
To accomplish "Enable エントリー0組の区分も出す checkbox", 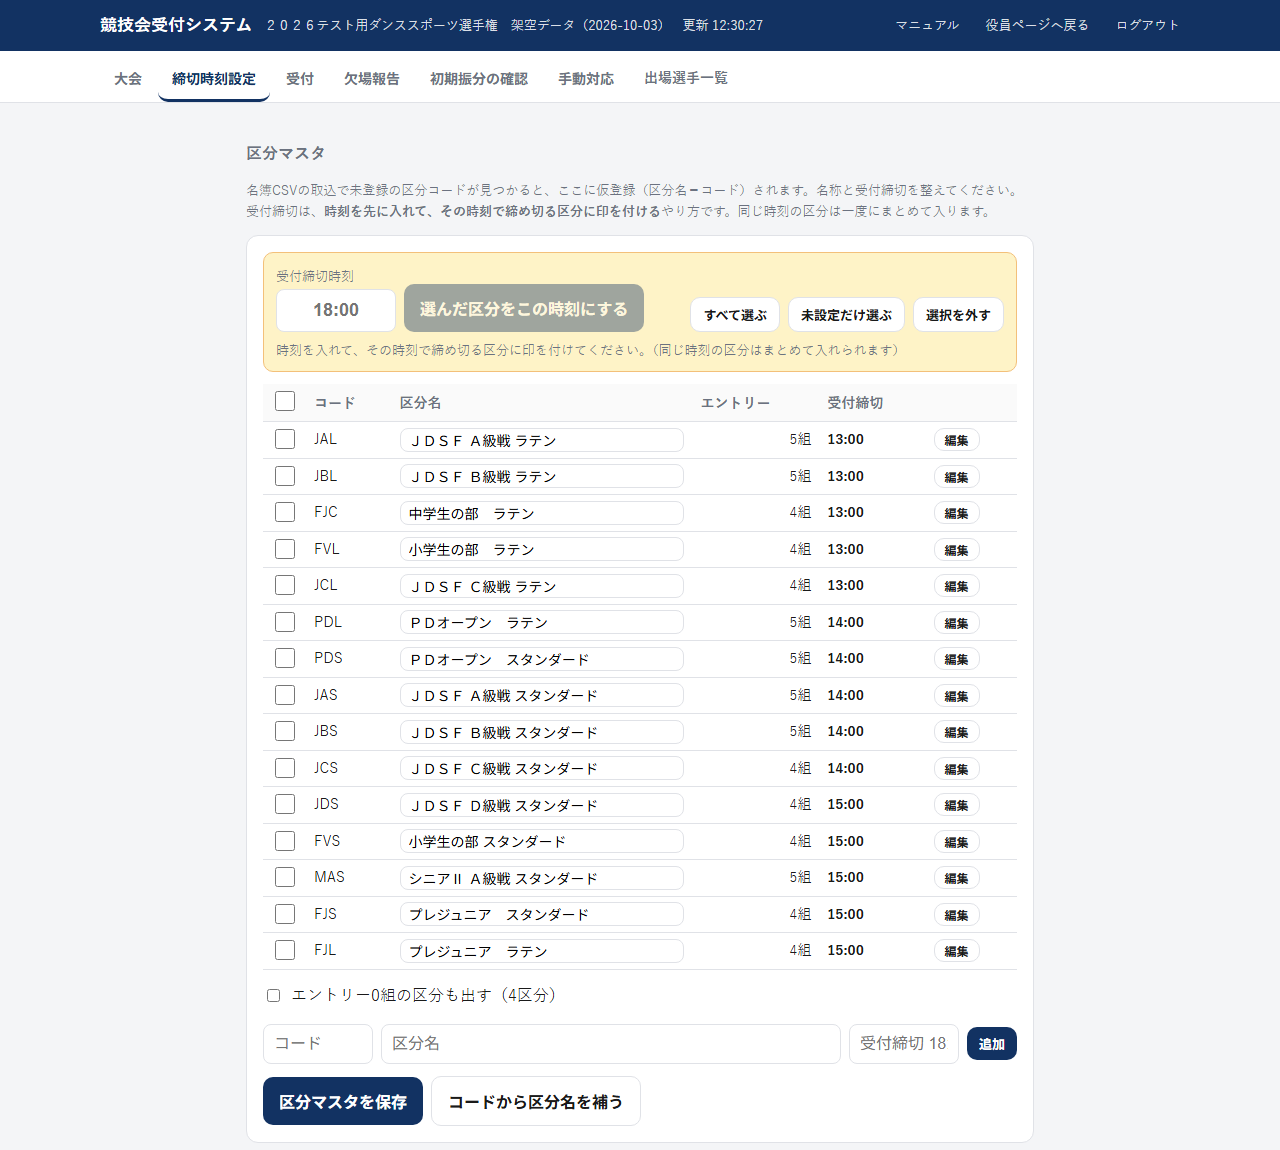I will (x=273, y=995).
